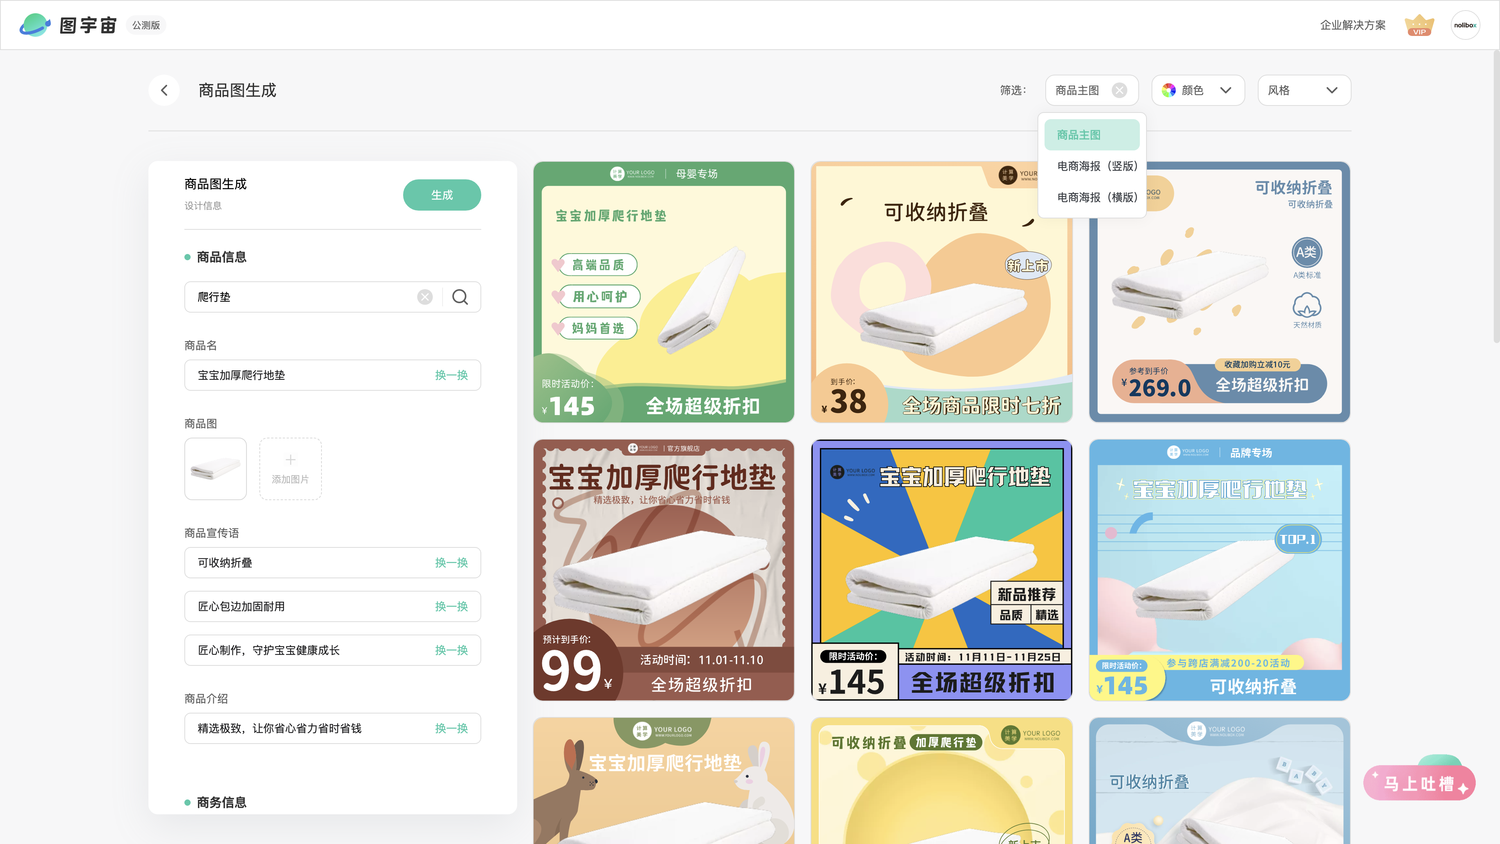Add a product image with the plus tile
Viewport: 1500px width, 844px height.
(290, 468)
